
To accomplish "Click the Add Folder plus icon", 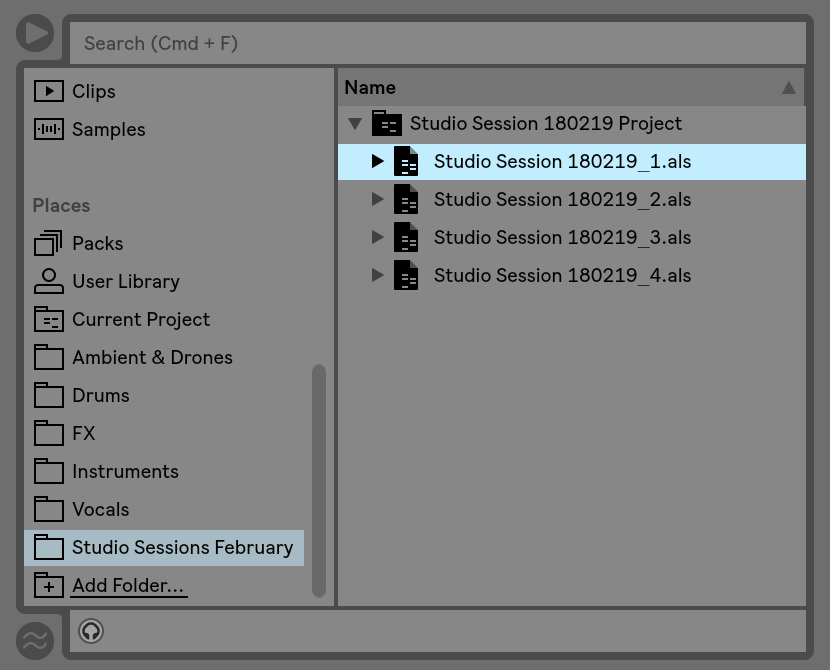I will (48, 586).
